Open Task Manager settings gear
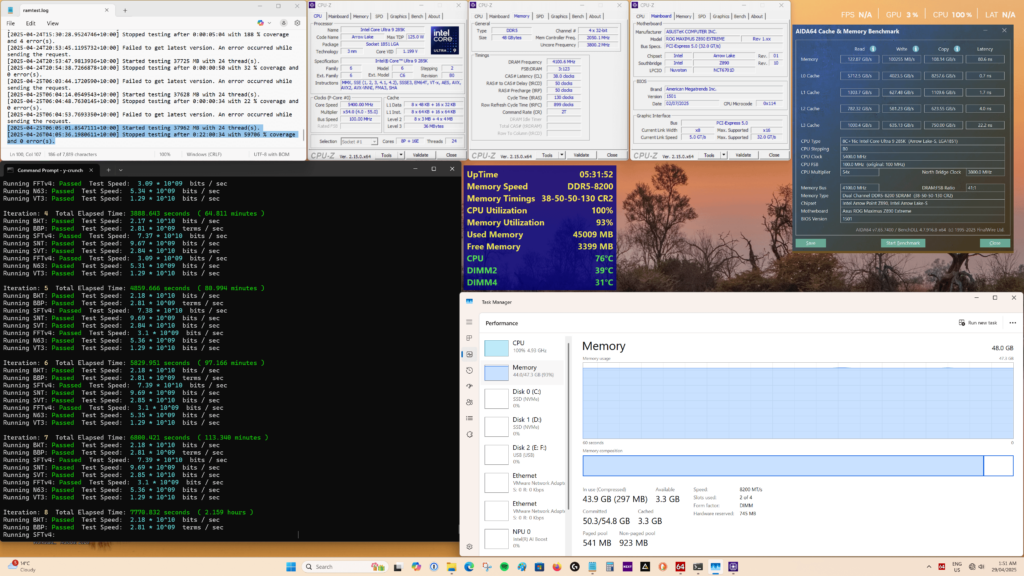 pos(469,547)
